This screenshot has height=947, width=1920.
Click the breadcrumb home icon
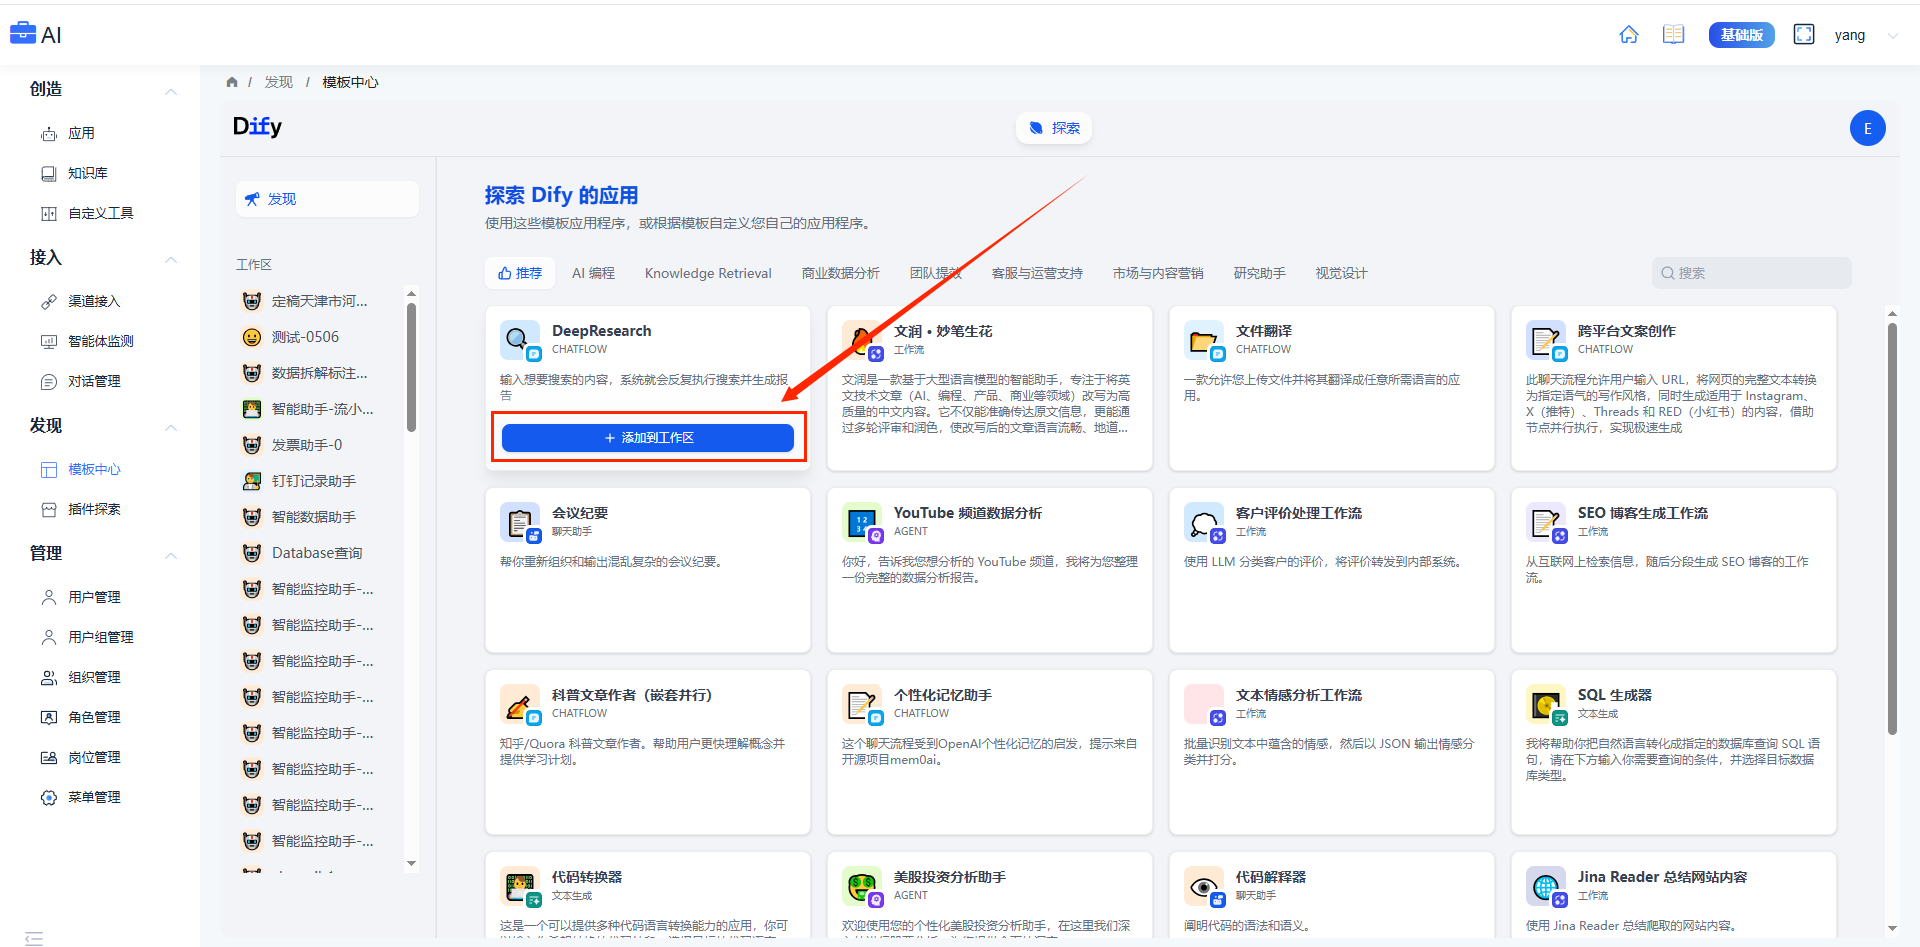232,82
